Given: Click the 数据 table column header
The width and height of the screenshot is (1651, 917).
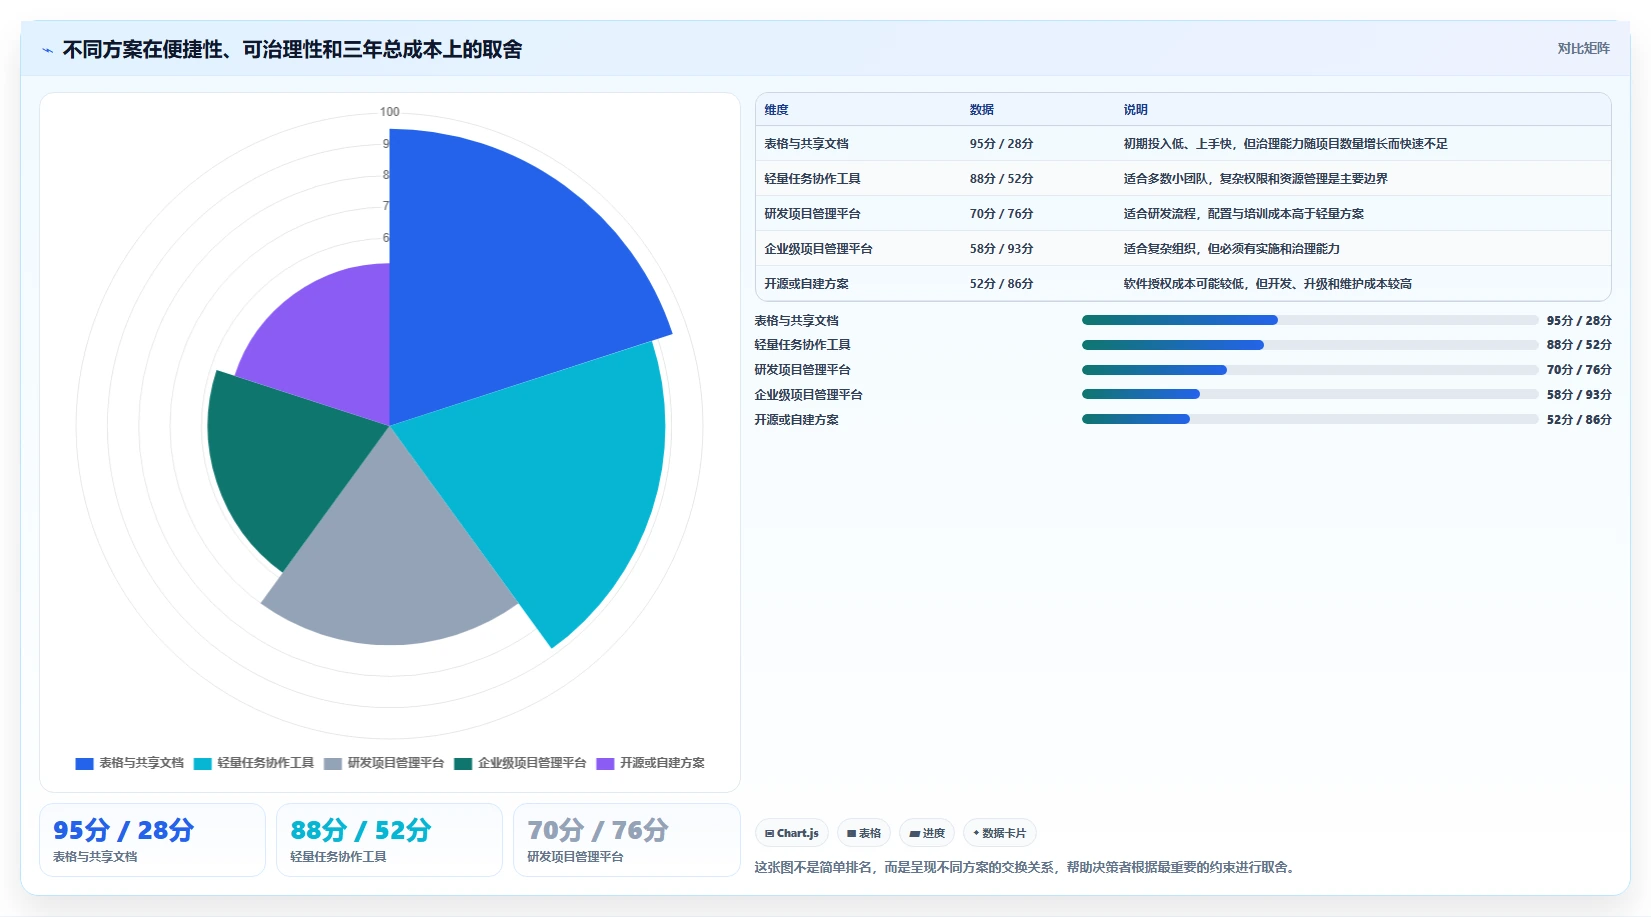Looking at the screenshot, I should [x=982, y=110].
